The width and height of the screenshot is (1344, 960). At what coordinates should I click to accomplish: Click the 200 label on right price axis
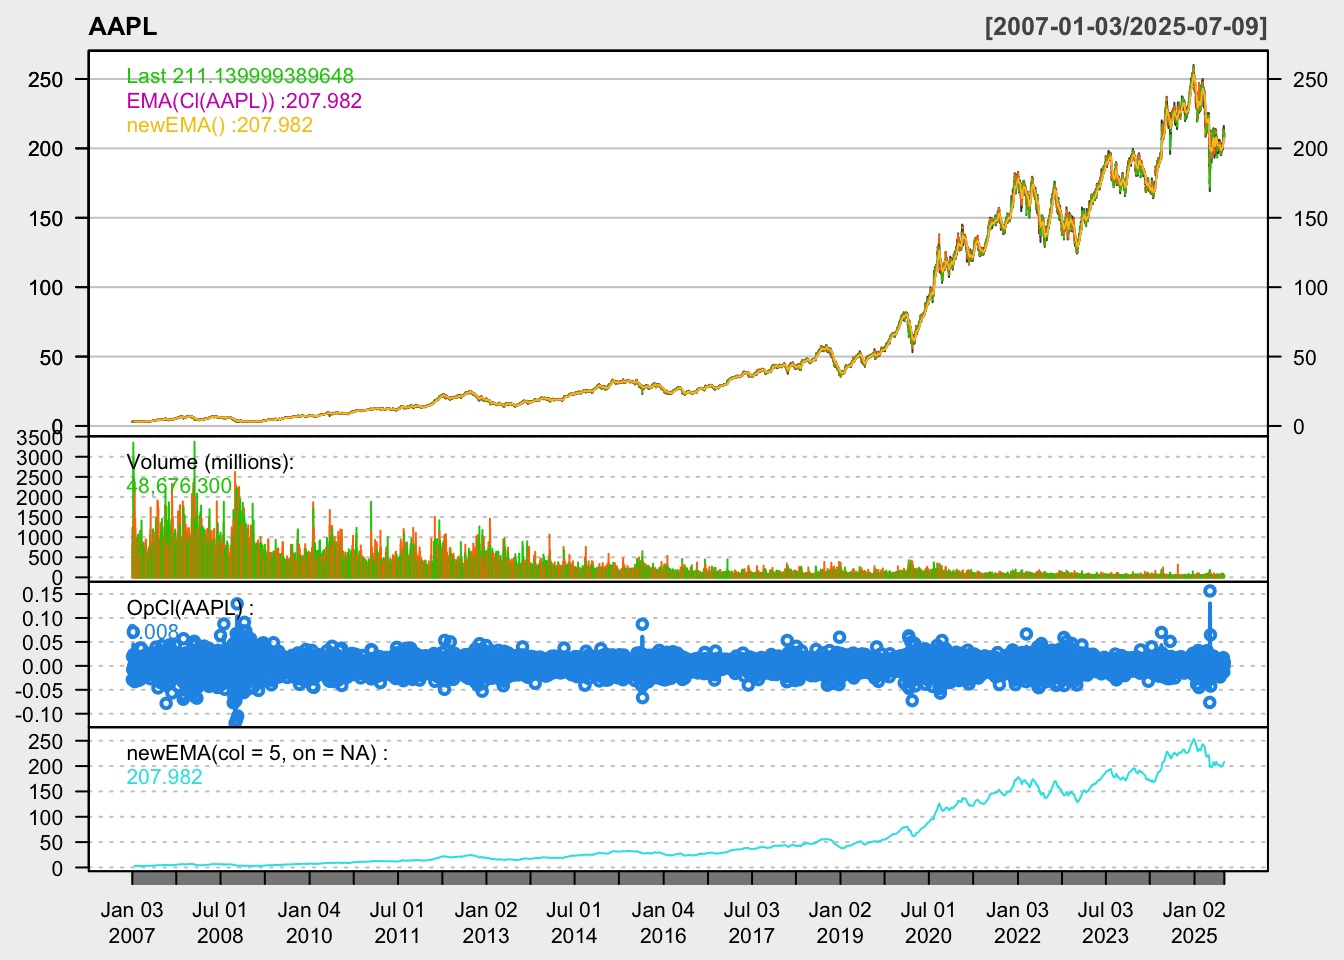[x=1310, y=149]
